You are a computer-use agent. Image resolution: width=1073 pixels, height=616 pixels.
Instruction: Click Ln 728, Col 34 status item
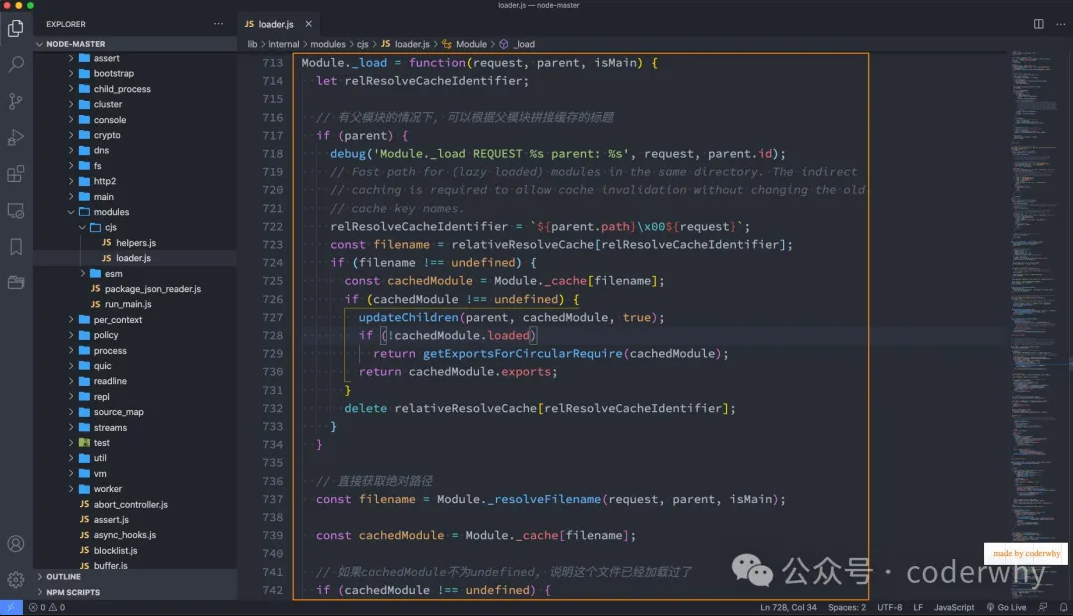[788, 607]
